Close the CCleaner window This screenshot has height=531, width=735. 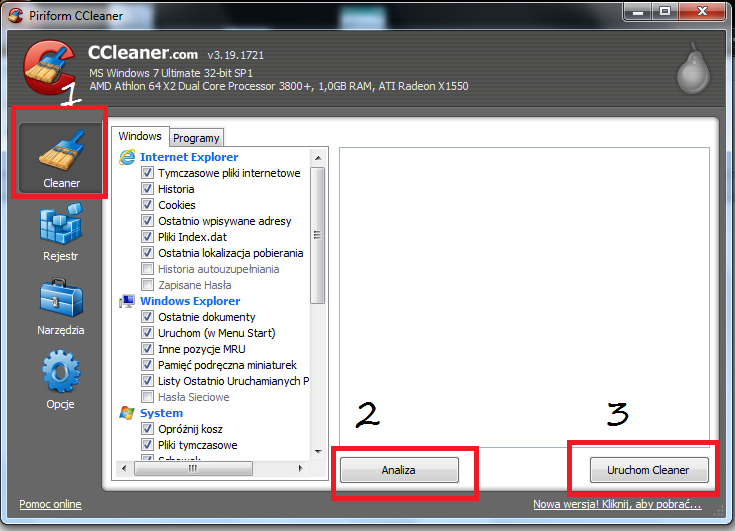click(x=702, y=12)
